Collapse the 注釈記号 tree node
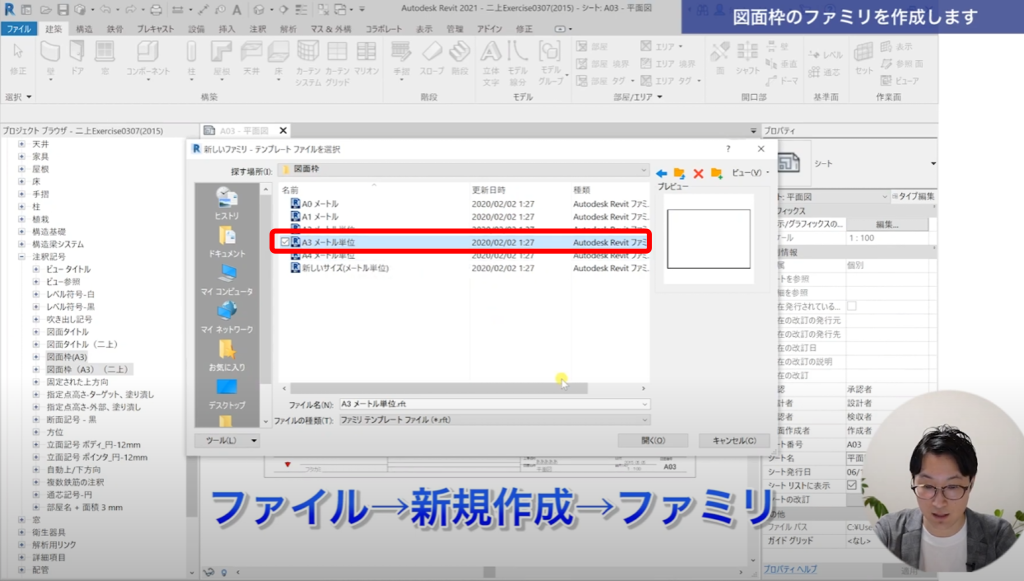The height and width of the screenshot is (581, 1024). [x=22, y=257]
